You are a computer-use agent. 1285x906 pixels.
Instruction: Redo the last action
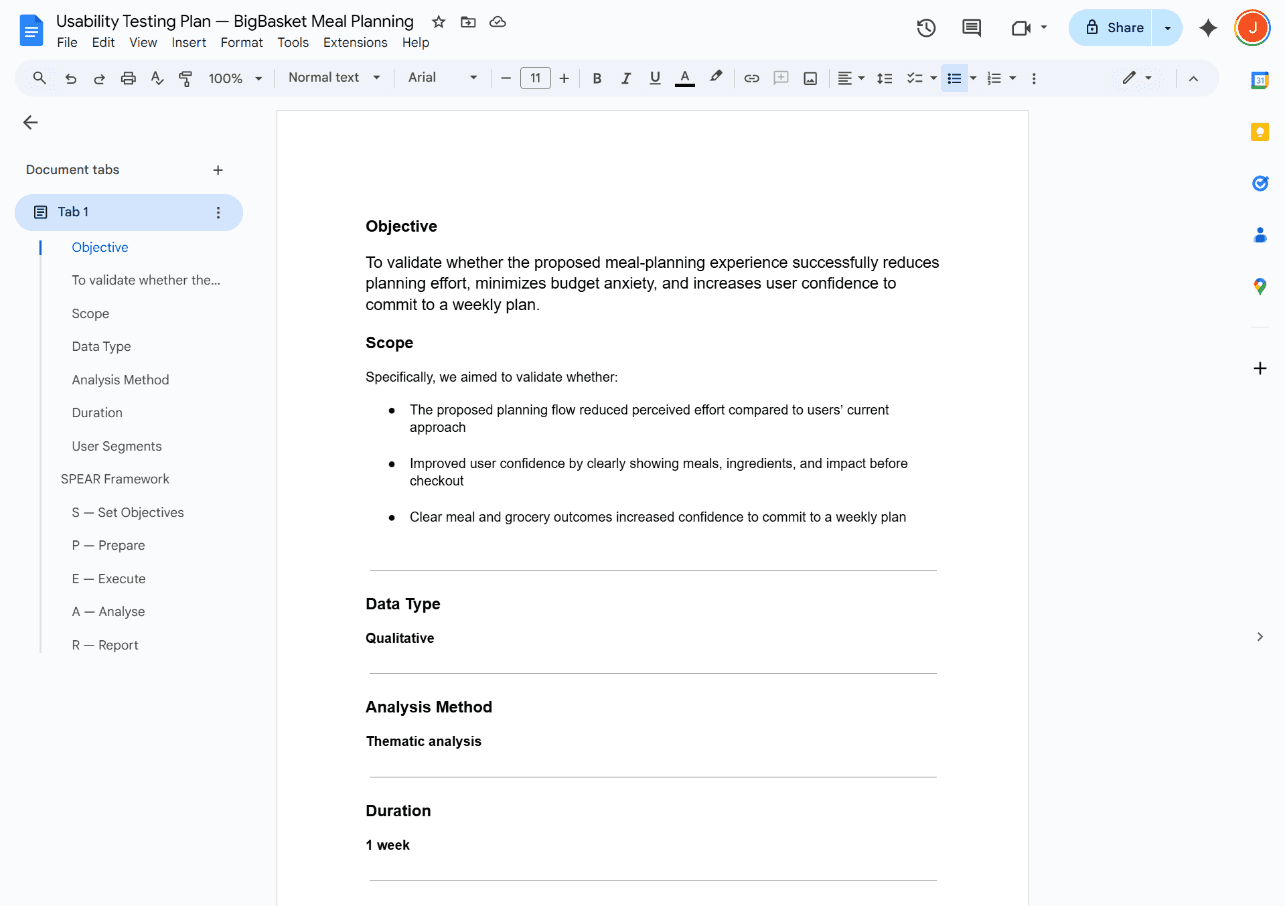99,78
